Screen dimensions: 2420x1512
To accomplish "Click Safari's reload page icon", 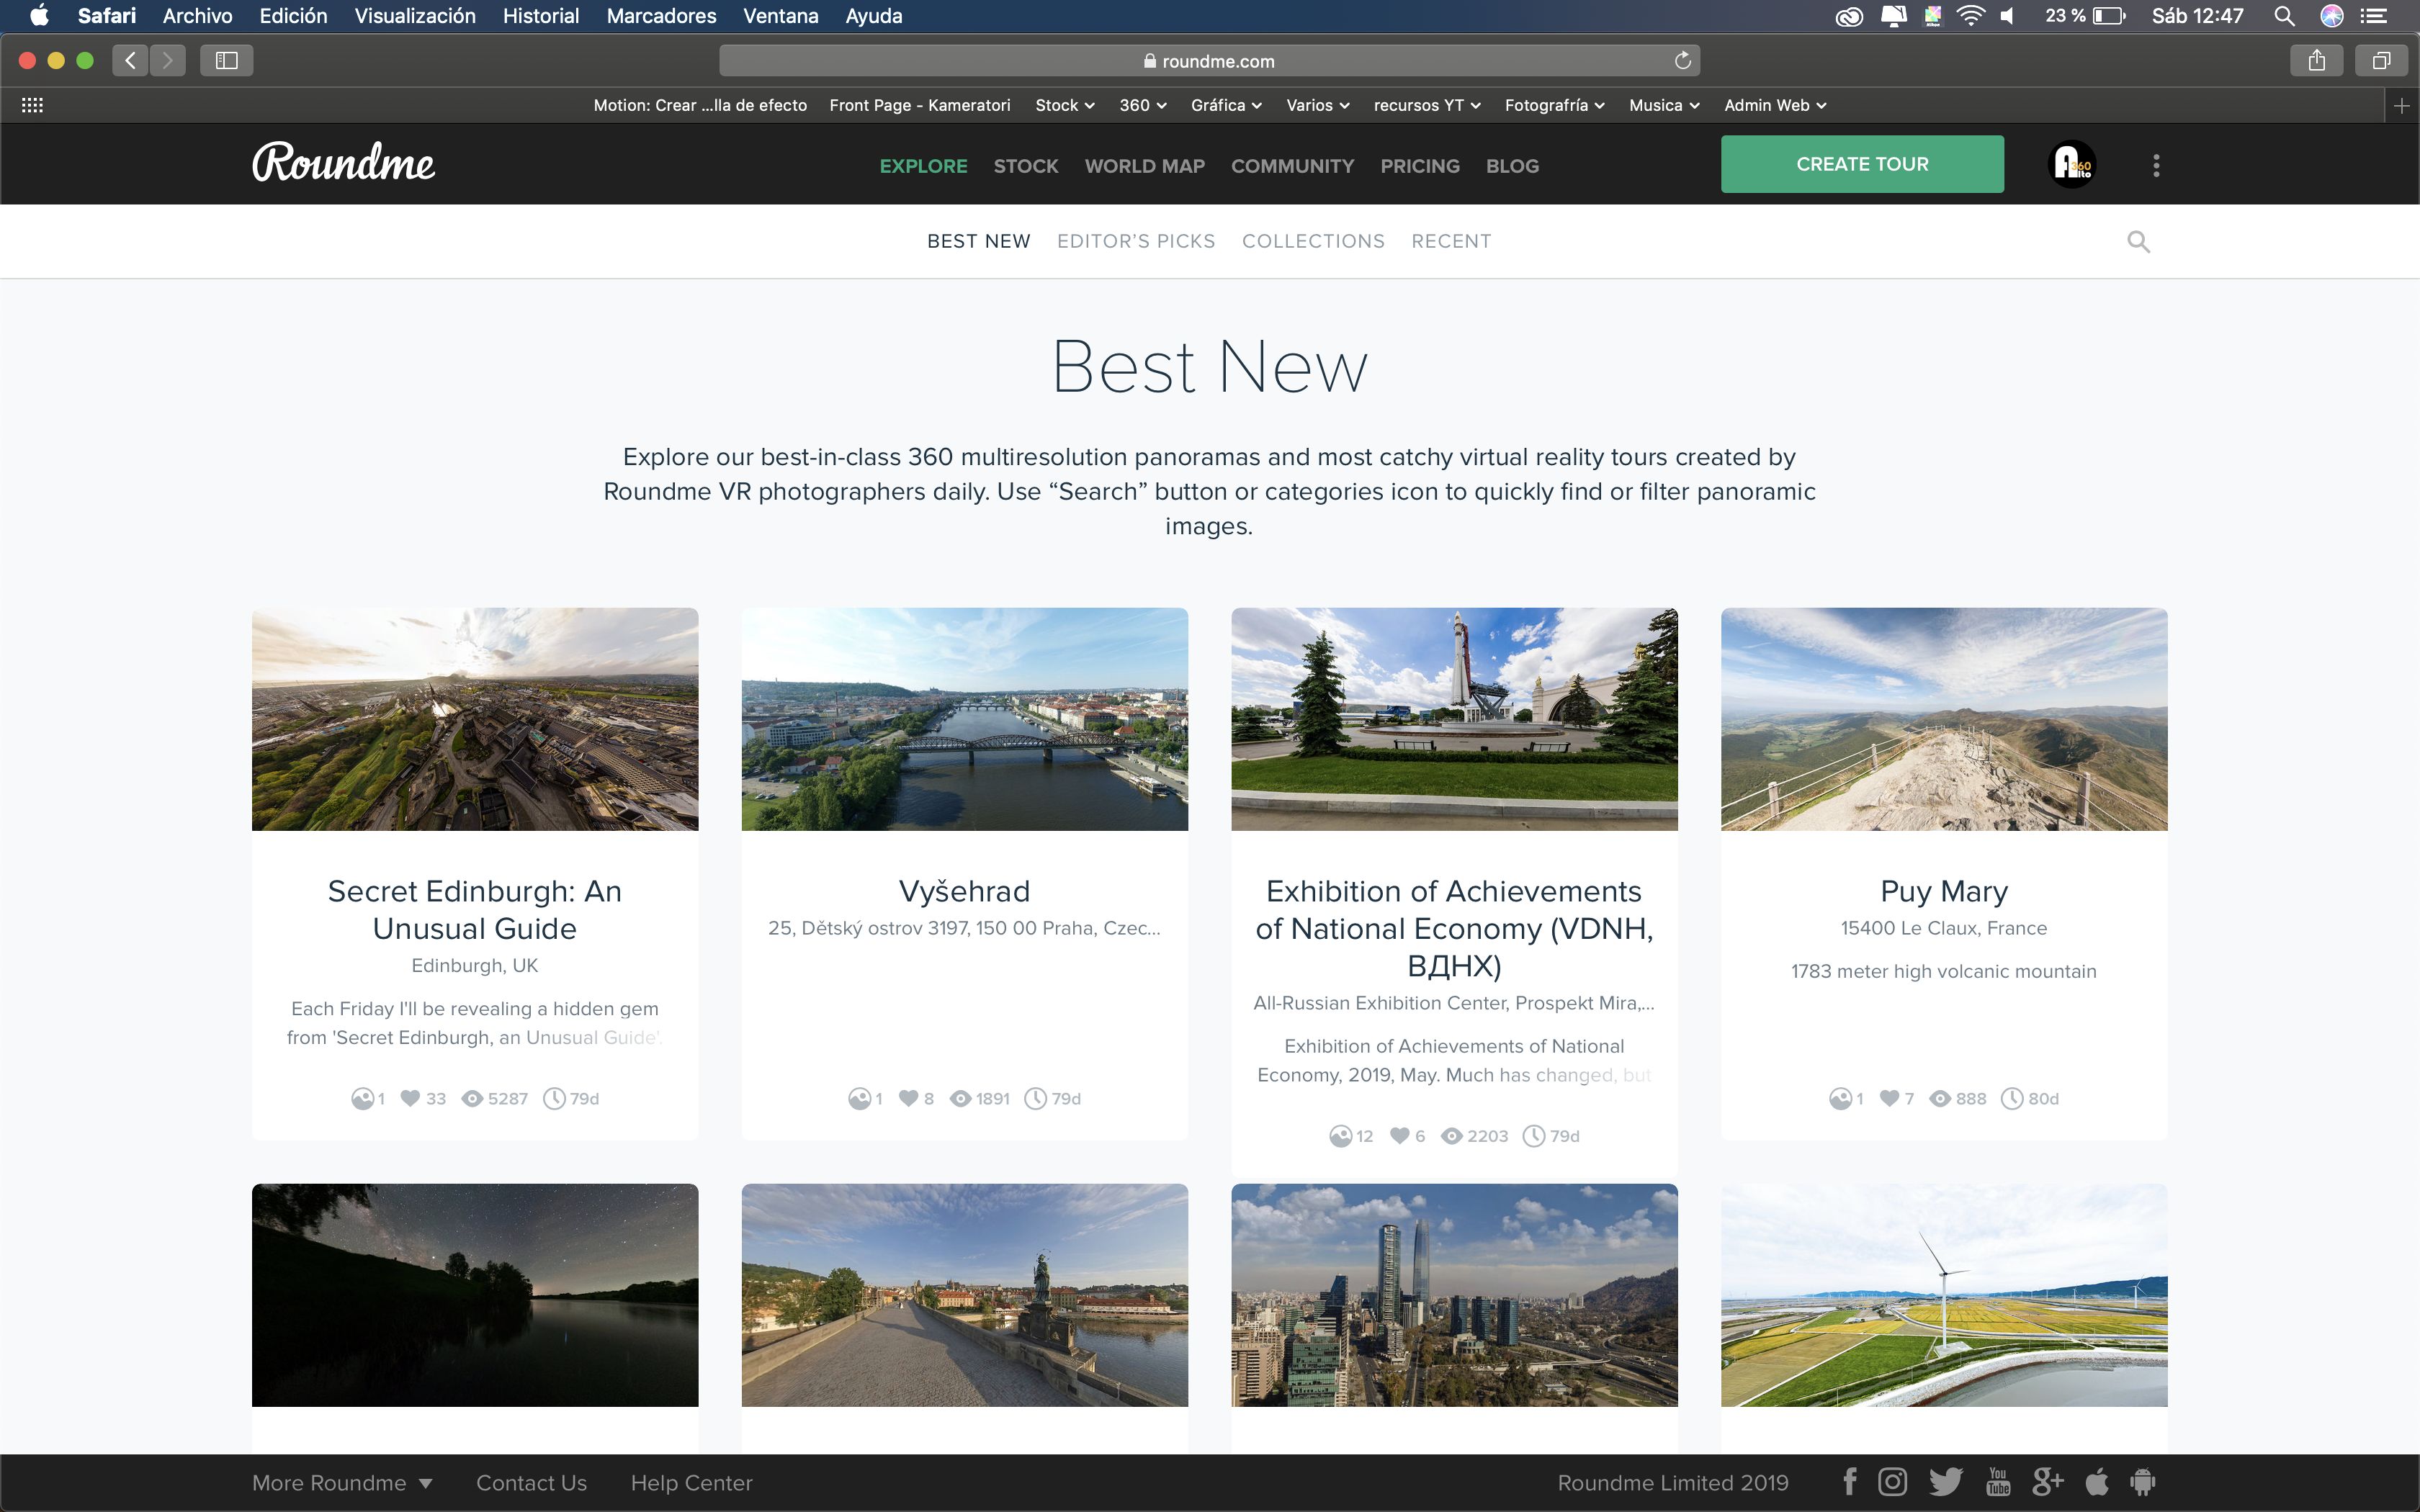I will pyautogui.click(x=1683, y=61).
